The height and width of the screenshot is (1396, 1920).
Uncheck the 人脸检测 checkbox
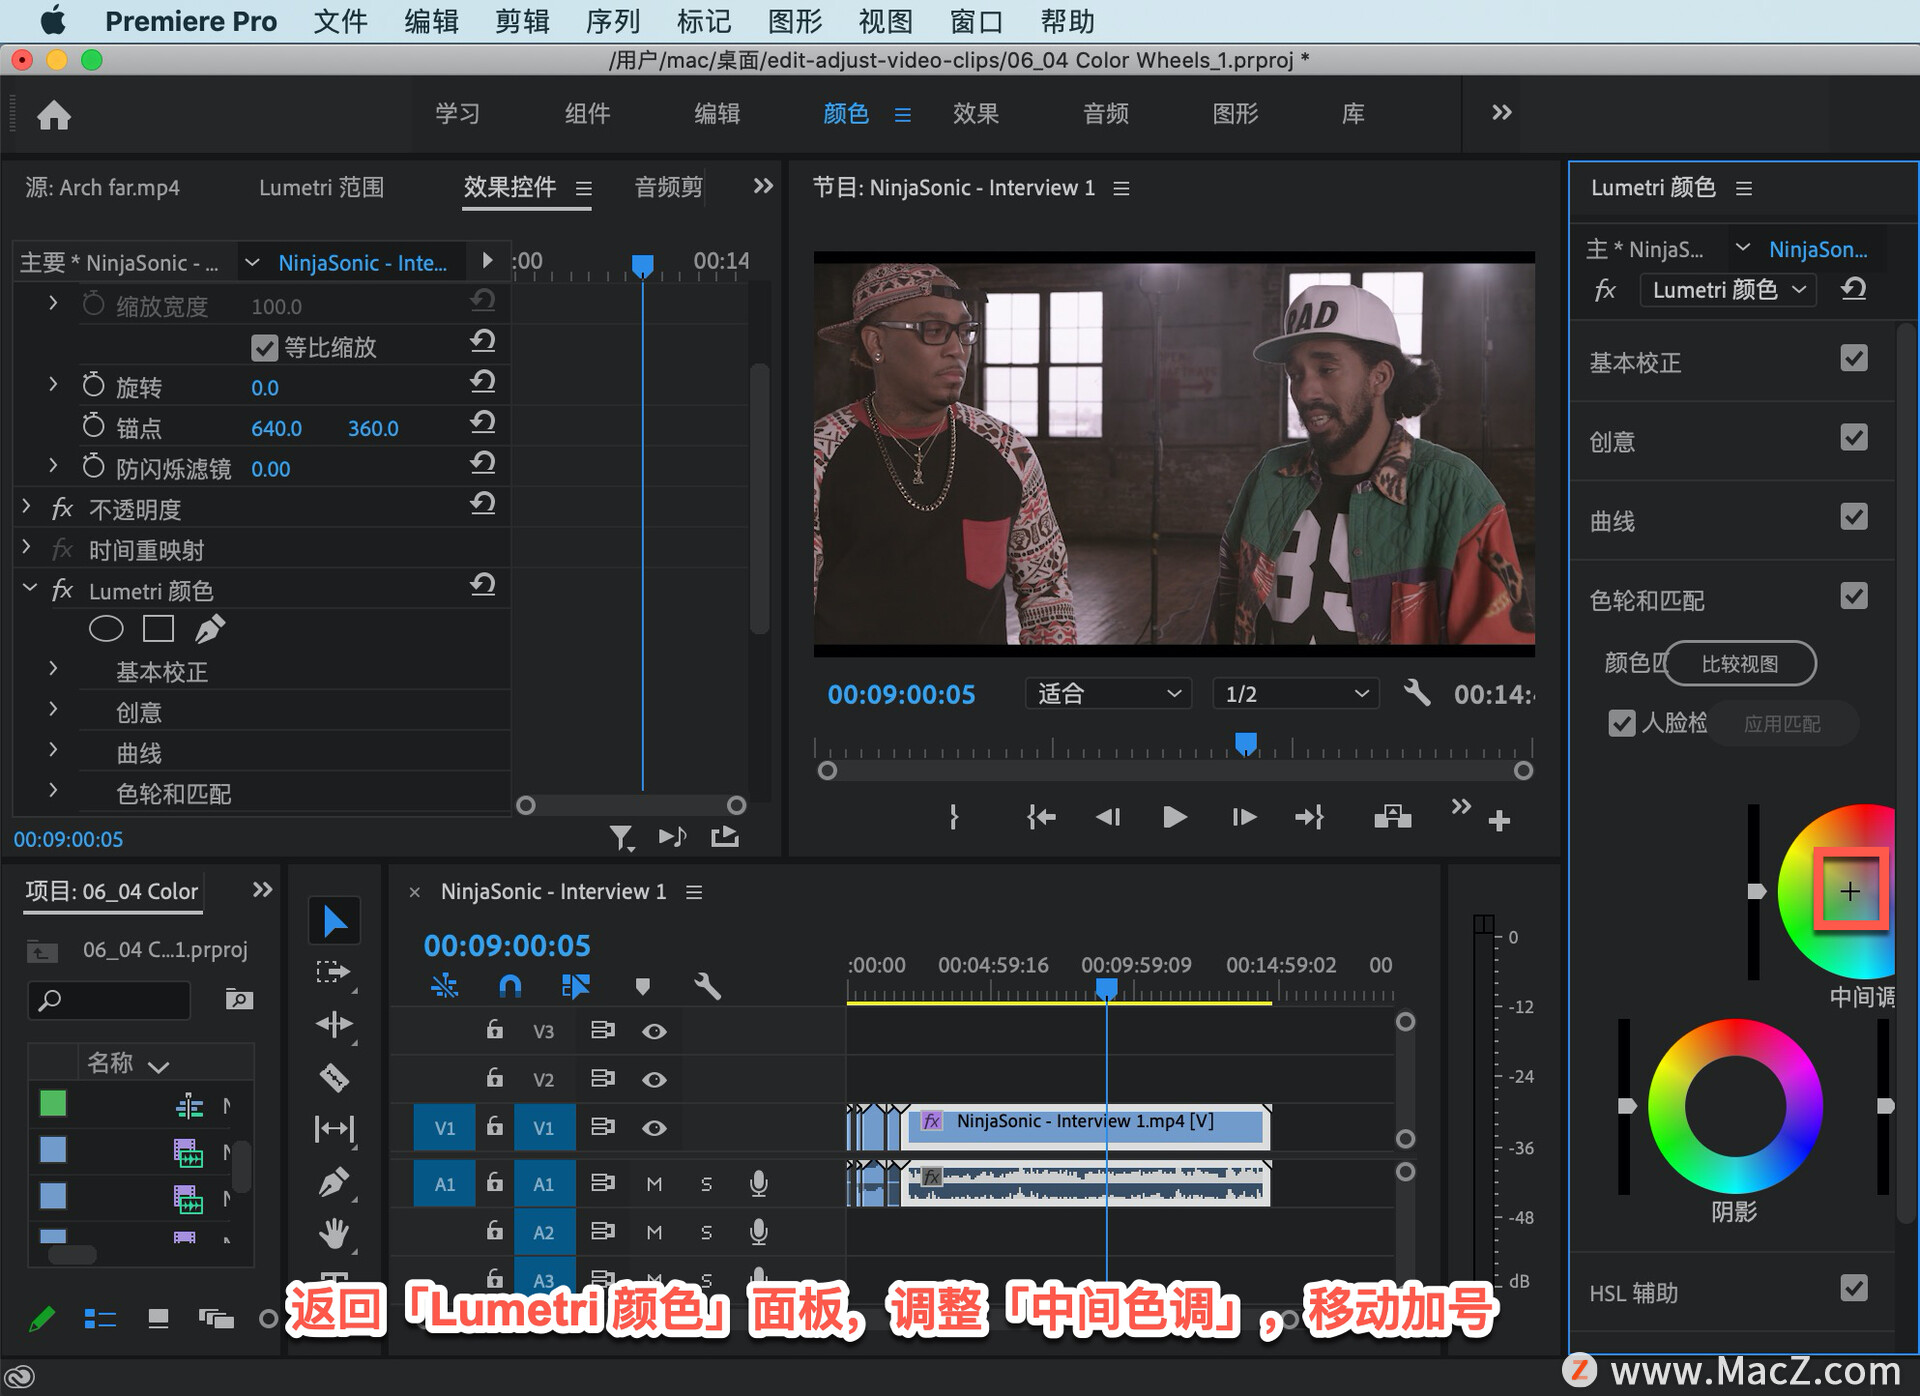pos(1621,723)
